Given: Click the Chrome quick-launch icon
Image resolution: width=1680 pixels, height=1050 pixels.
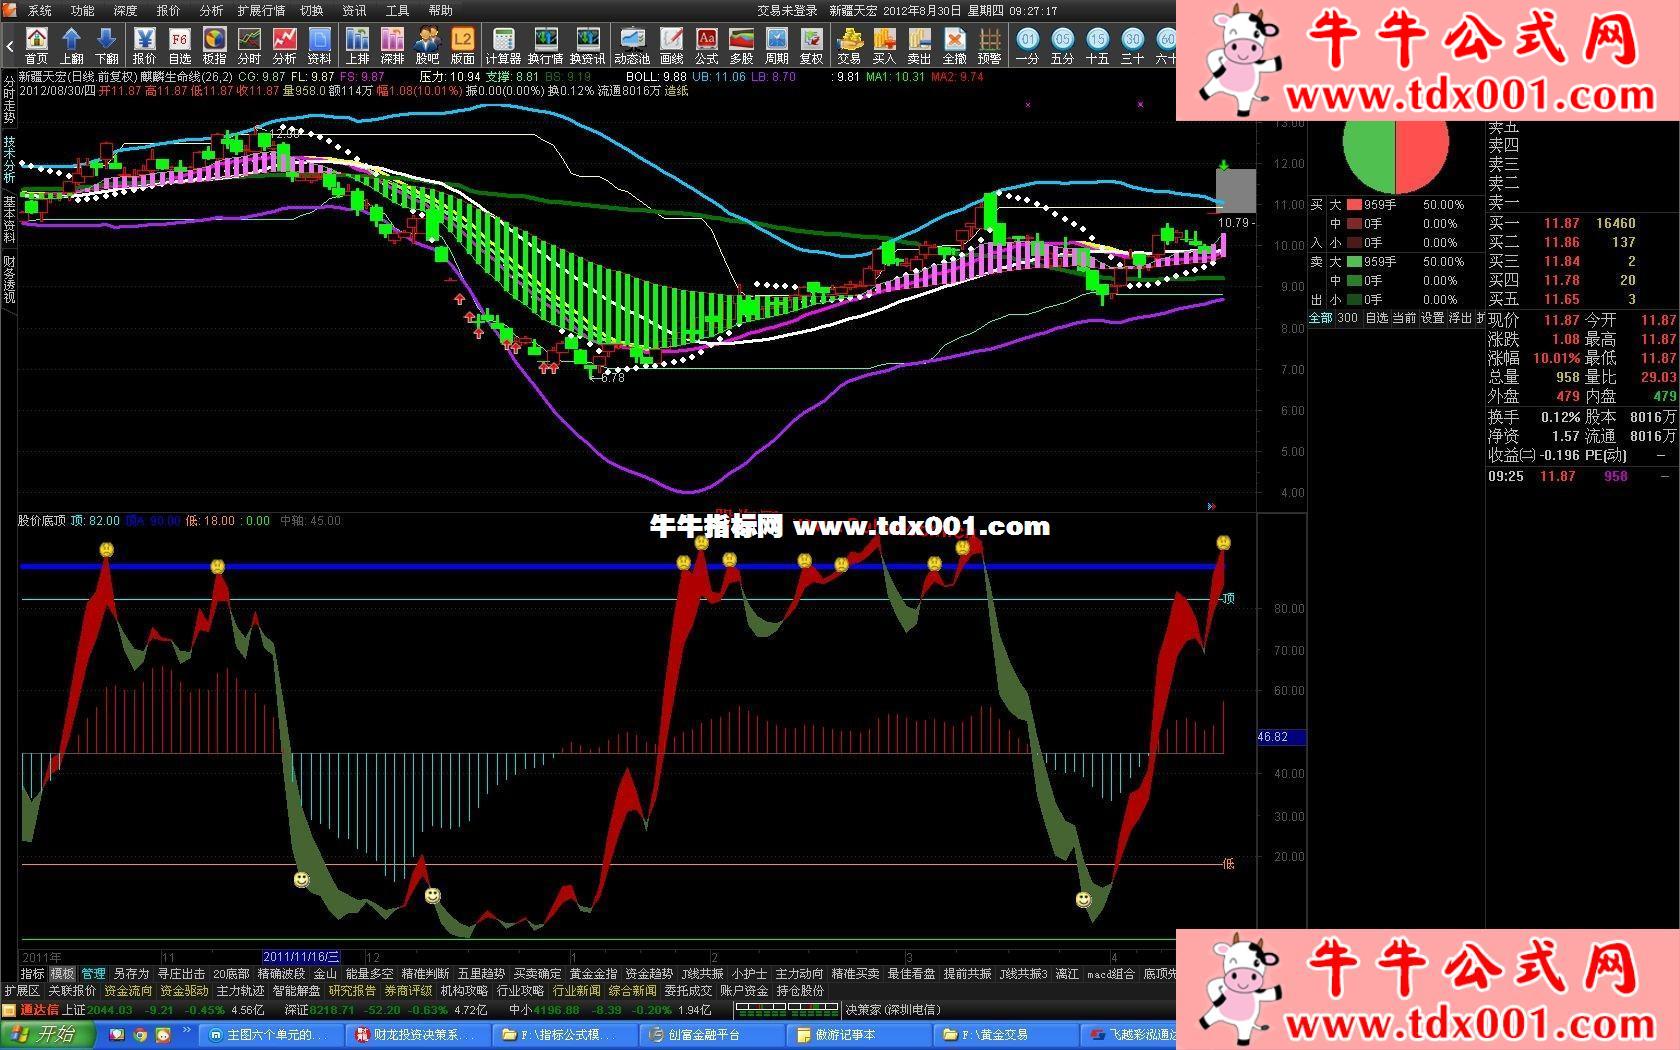Looking at the screenshot, I should click(x=140, y=1035).
